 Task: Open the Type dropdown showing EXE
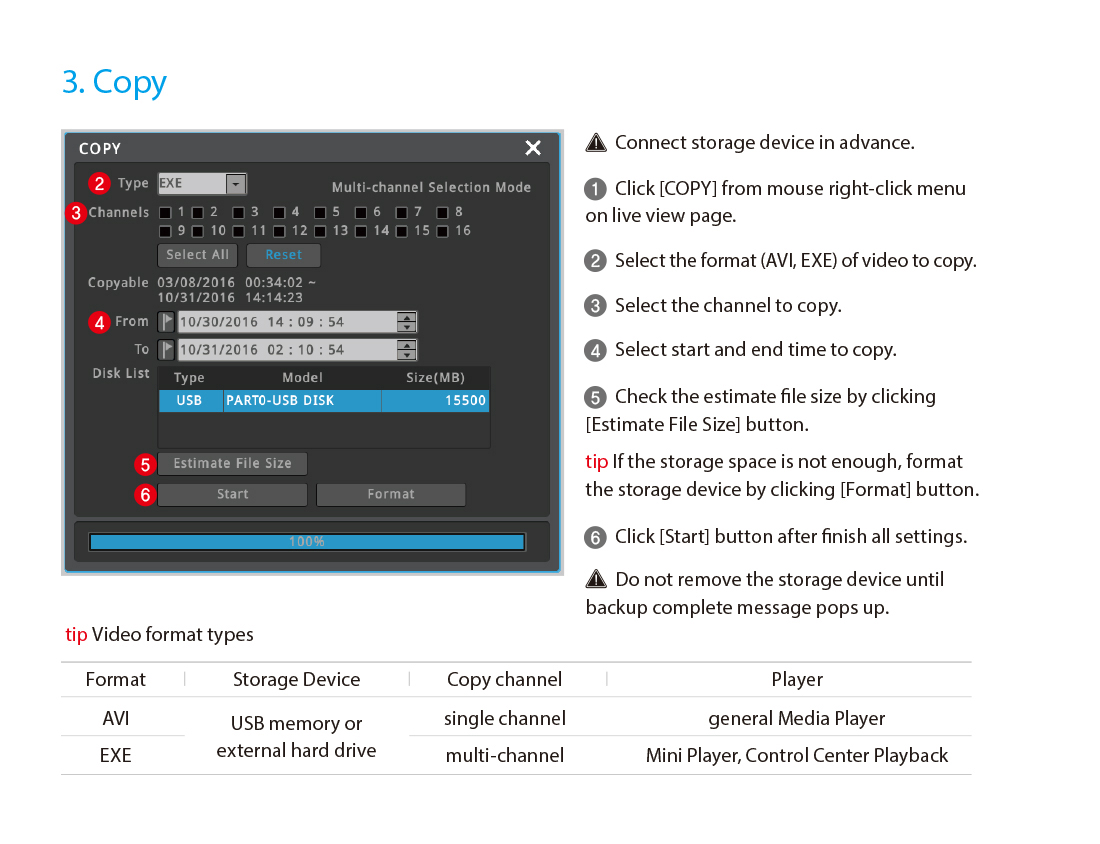(202, 184)
